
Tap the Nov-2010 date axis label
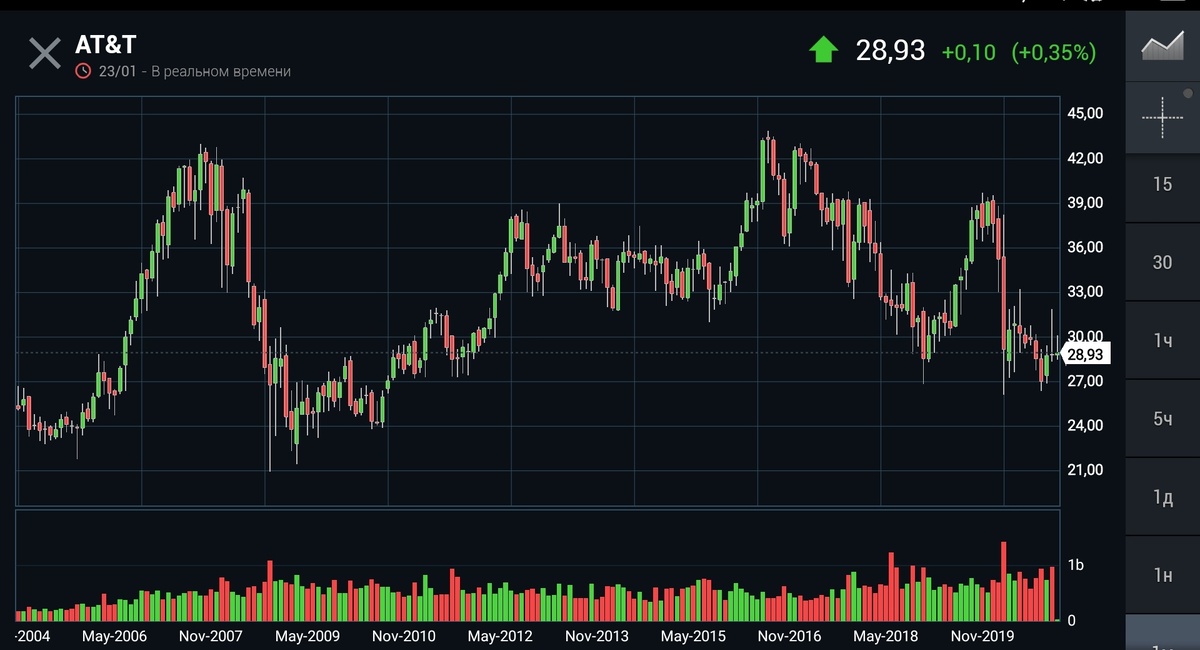404,636
